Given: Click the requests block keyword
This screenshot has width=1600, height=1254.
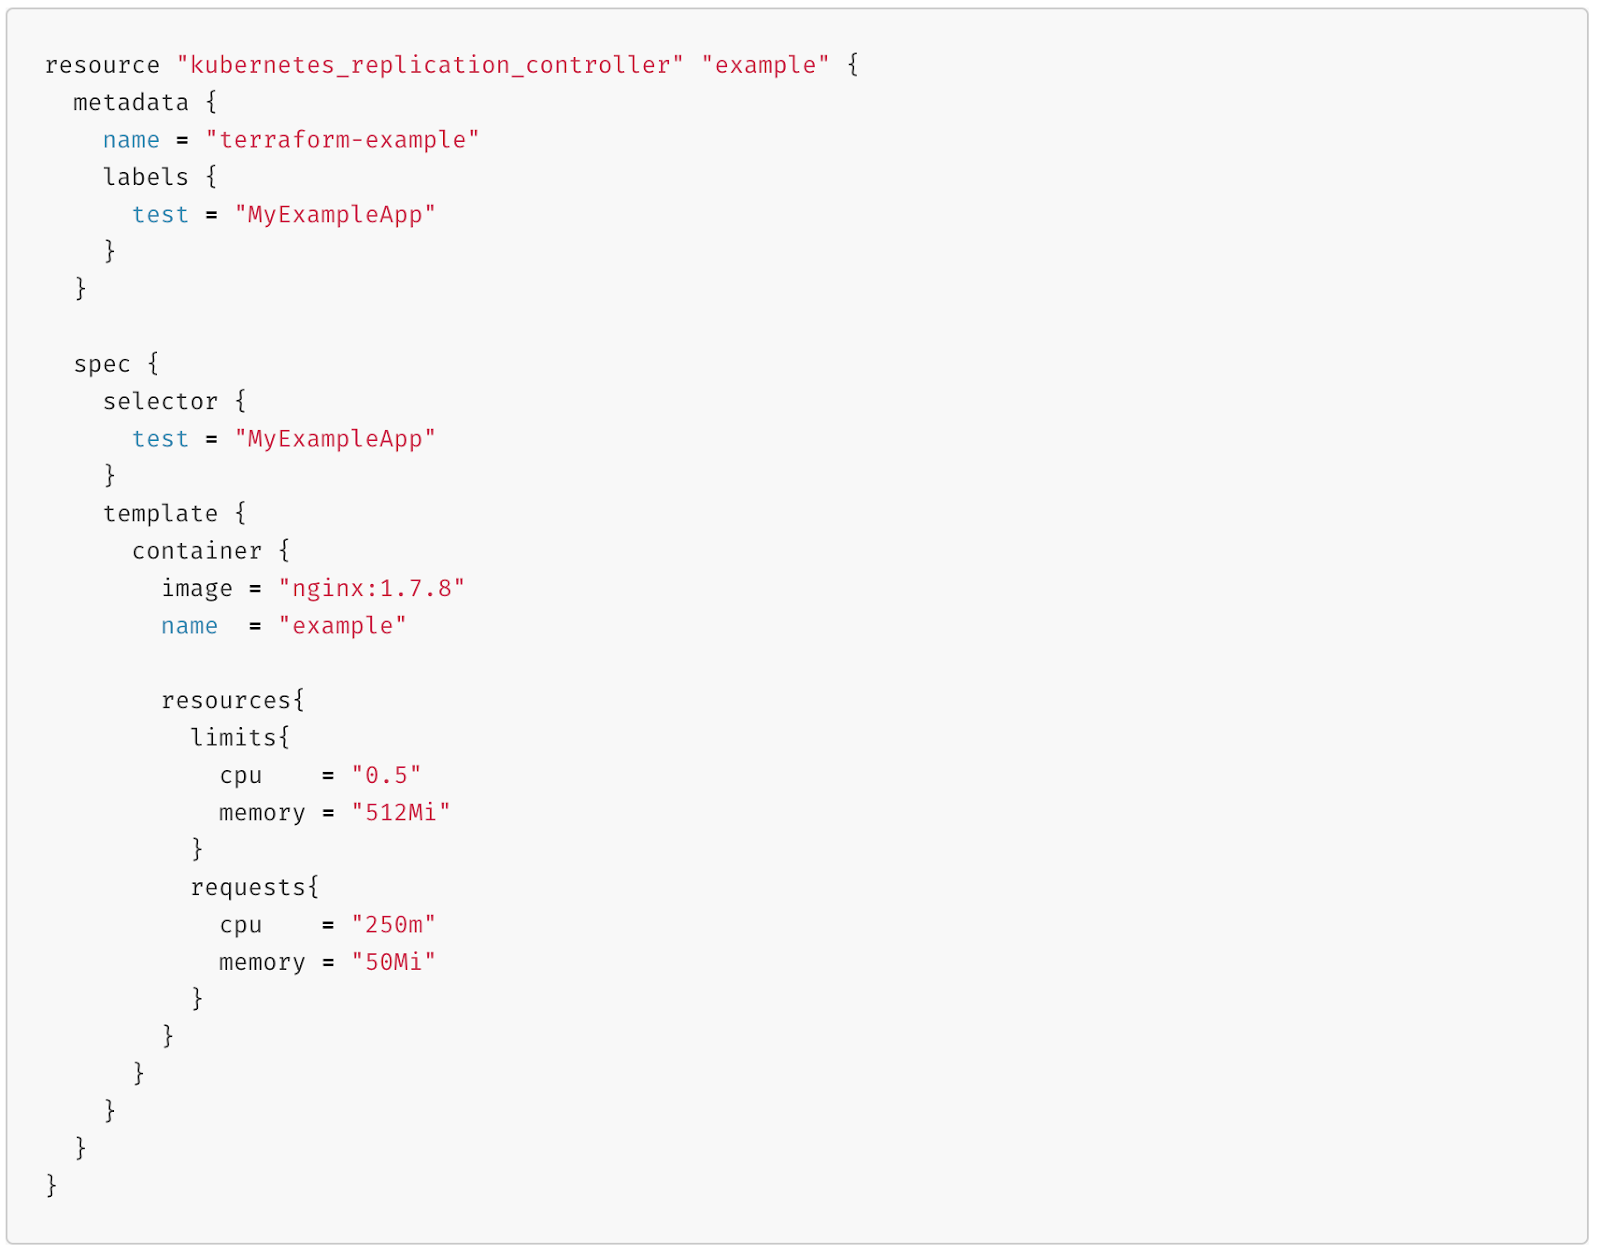Looking at the screenshot, I should (249, 887).
